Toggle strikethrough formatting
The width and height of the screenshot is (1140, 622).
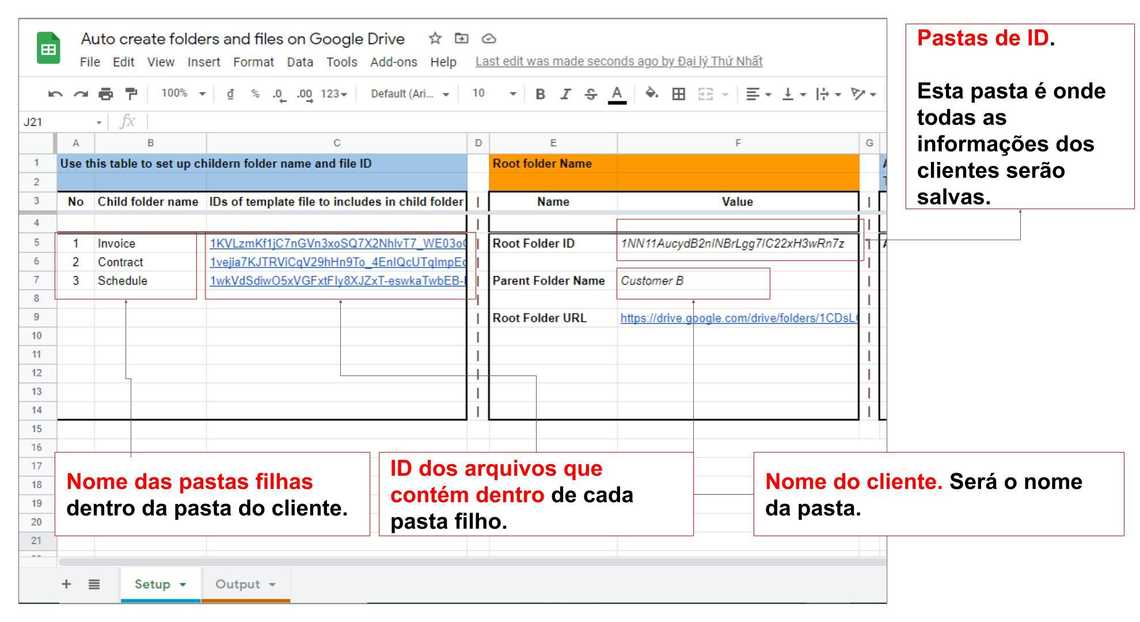(x=591, y=94)
